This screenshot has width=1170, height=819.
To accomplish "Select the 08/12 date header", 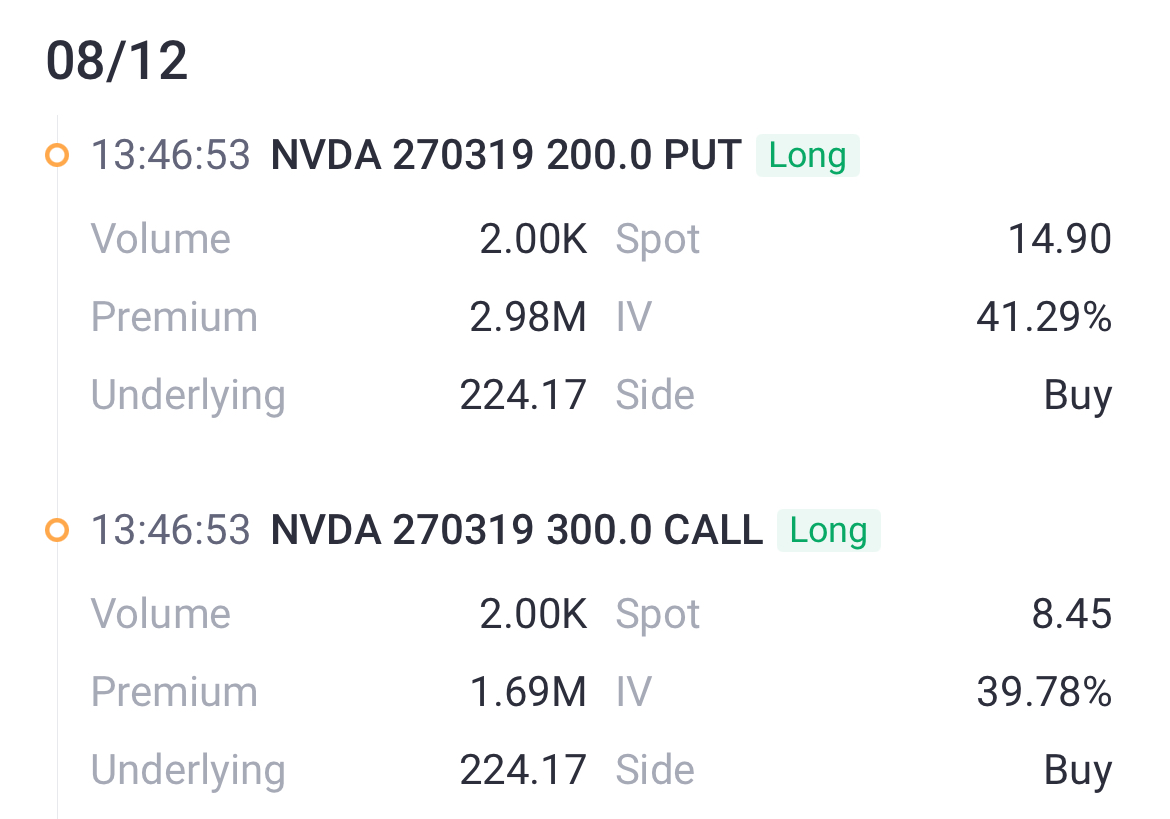I will tap(117, 60).
